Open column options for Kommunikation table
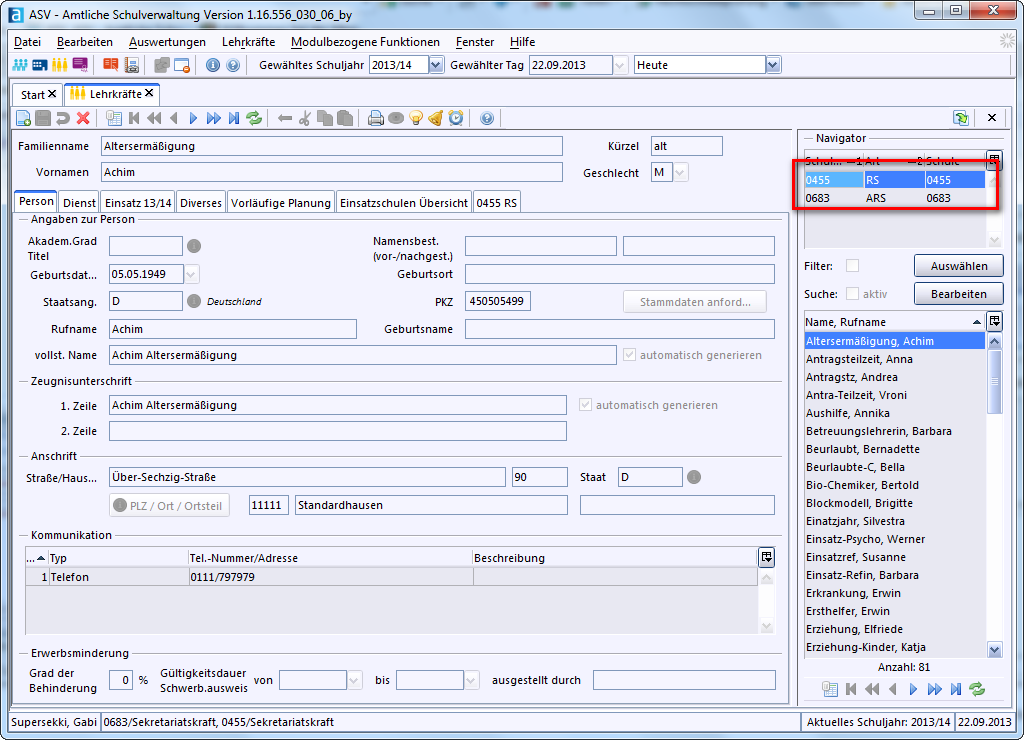Image resolution: width=1024 pixels, height=740 pixels. click(767, 557)
